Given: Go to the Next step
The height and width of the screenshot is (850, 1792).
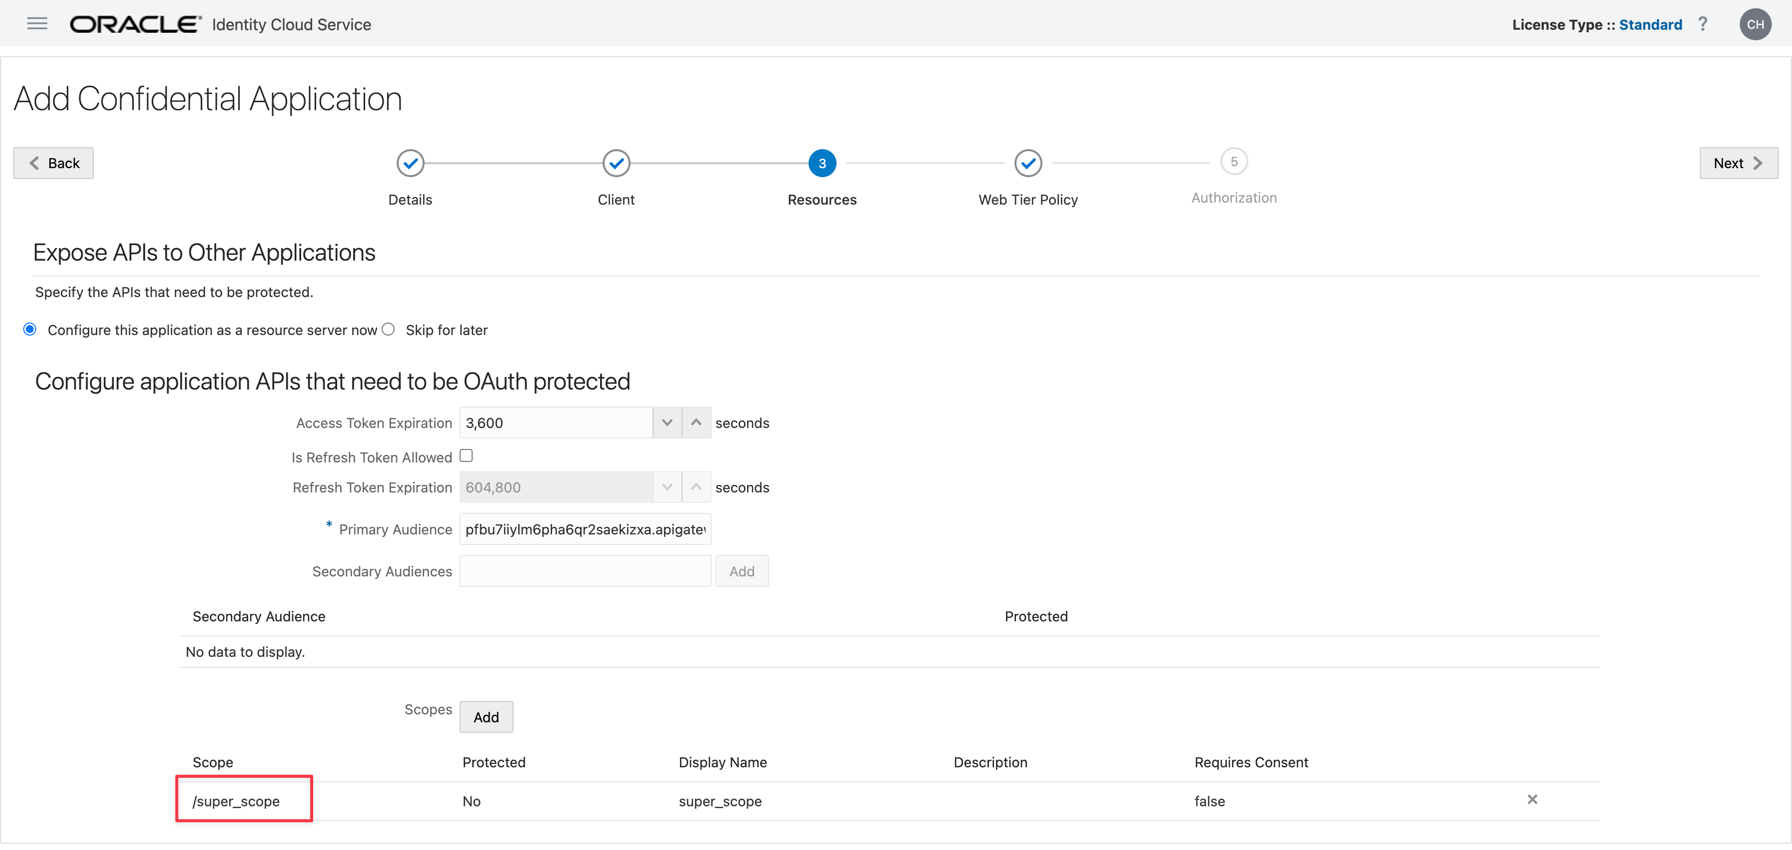Looking at the screenshot, I should 1738,163.
